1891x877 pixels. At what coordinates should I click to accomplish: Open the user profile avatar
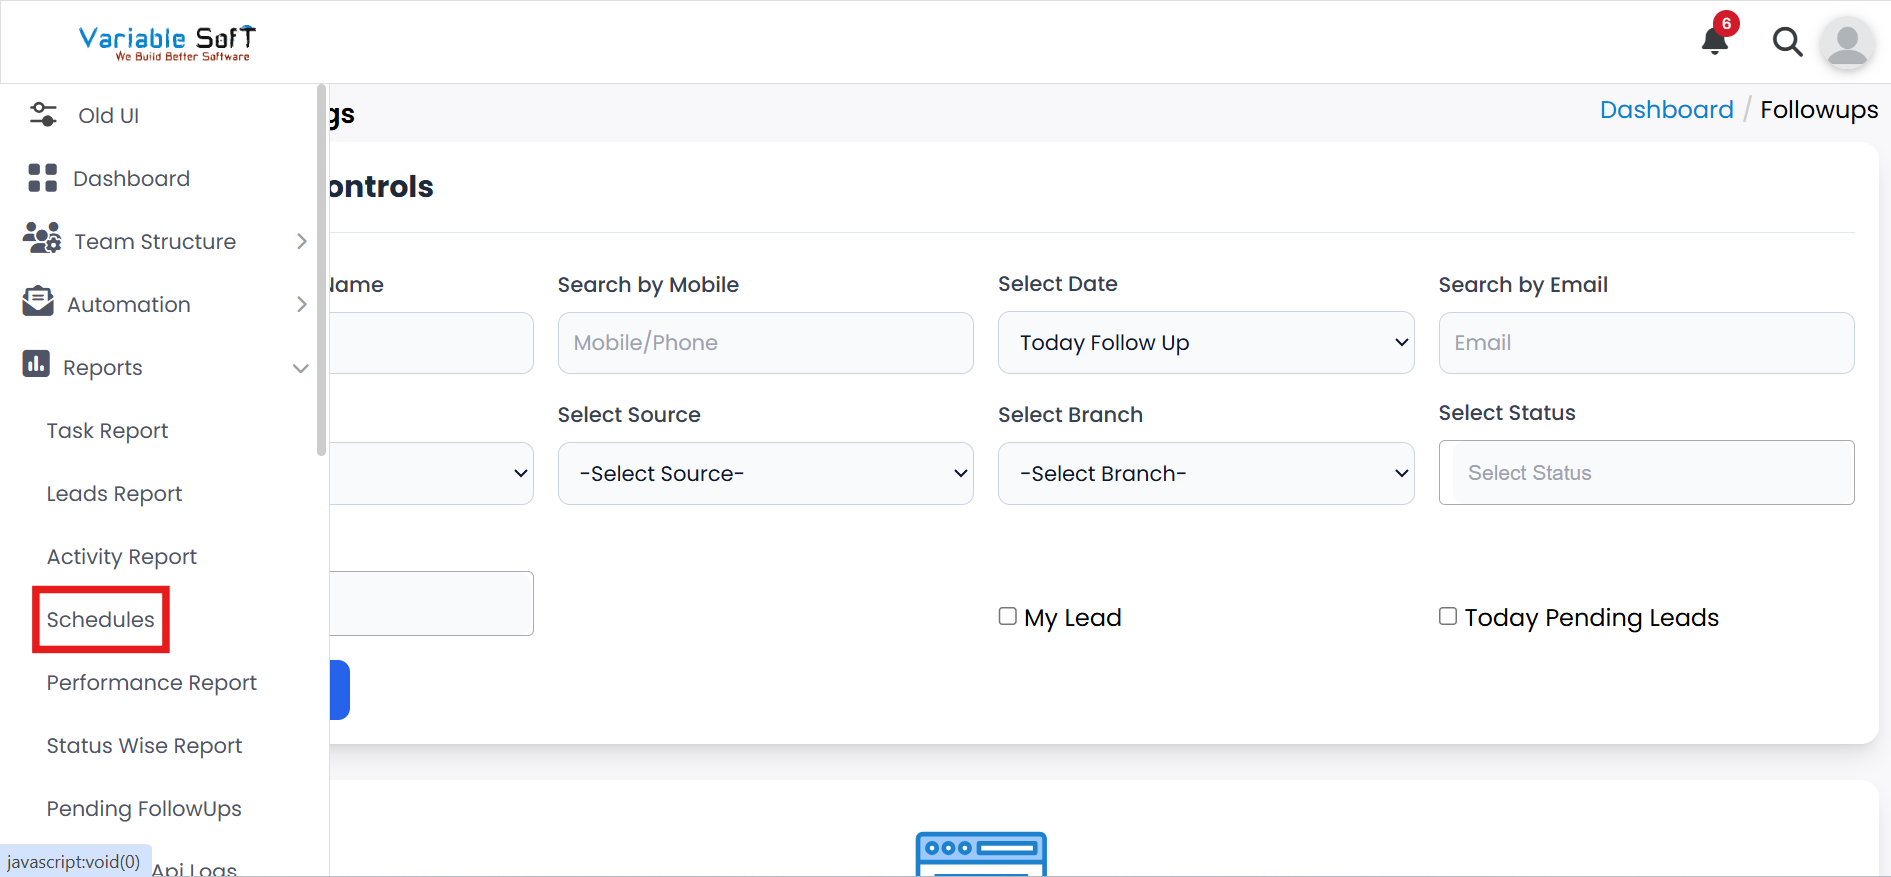pyautogui.click(x=1846, y=43)
